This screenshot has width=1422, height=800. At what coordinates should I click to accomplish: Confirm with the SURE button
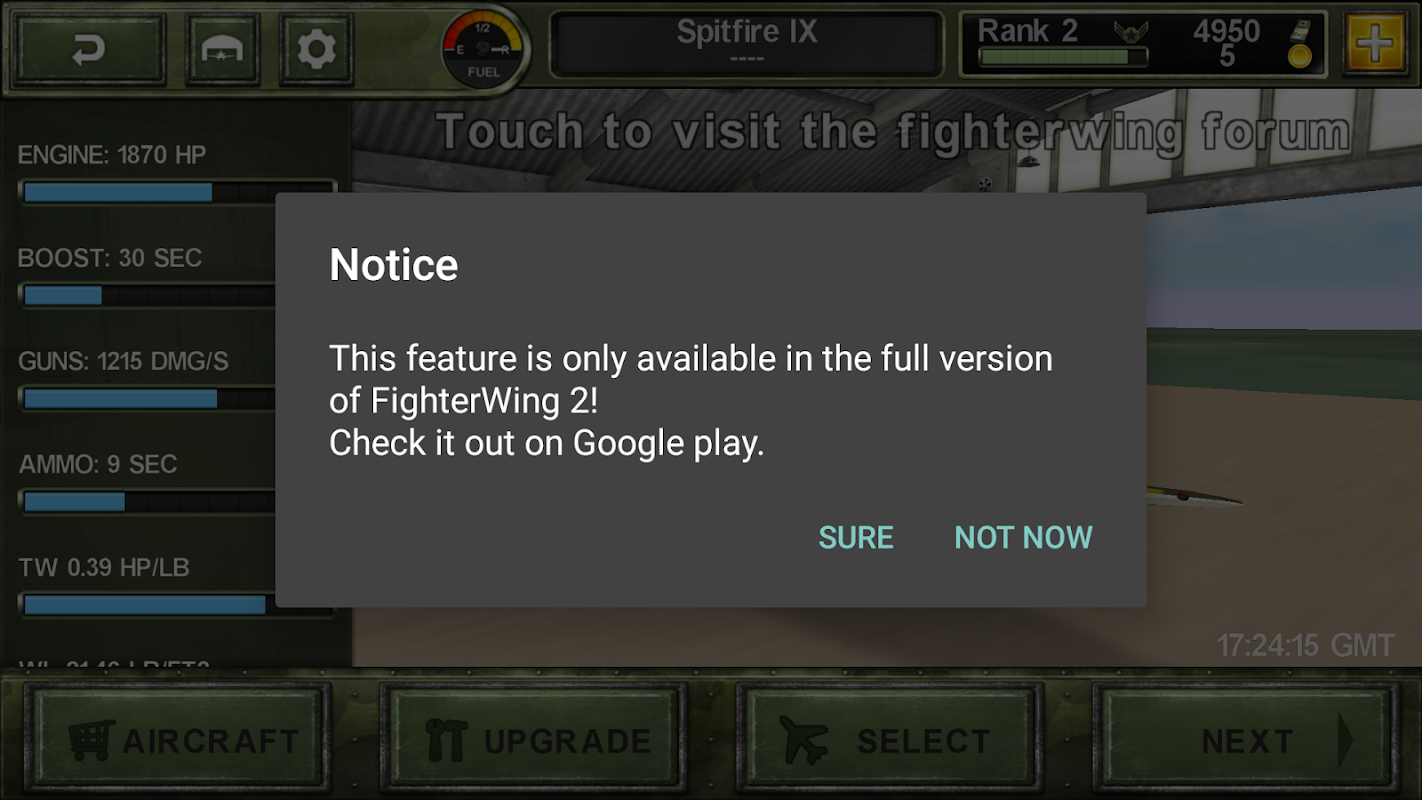[x=856, y=537]
